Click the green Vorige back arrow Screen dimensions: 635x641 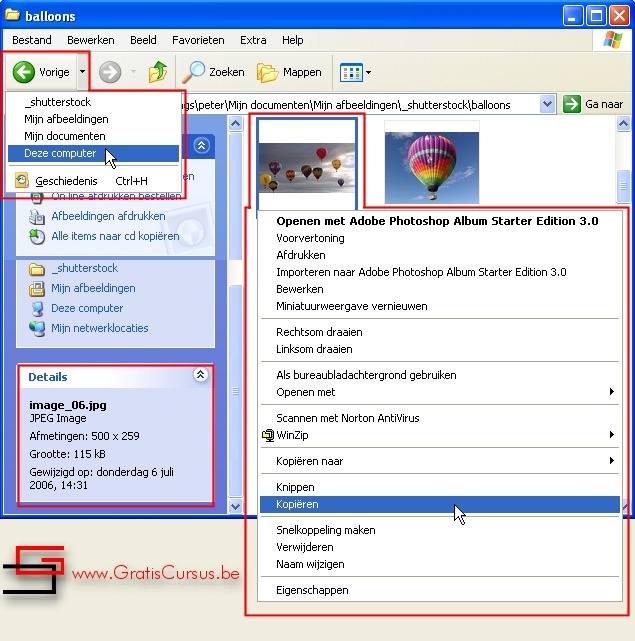click(x=24, y=72)
